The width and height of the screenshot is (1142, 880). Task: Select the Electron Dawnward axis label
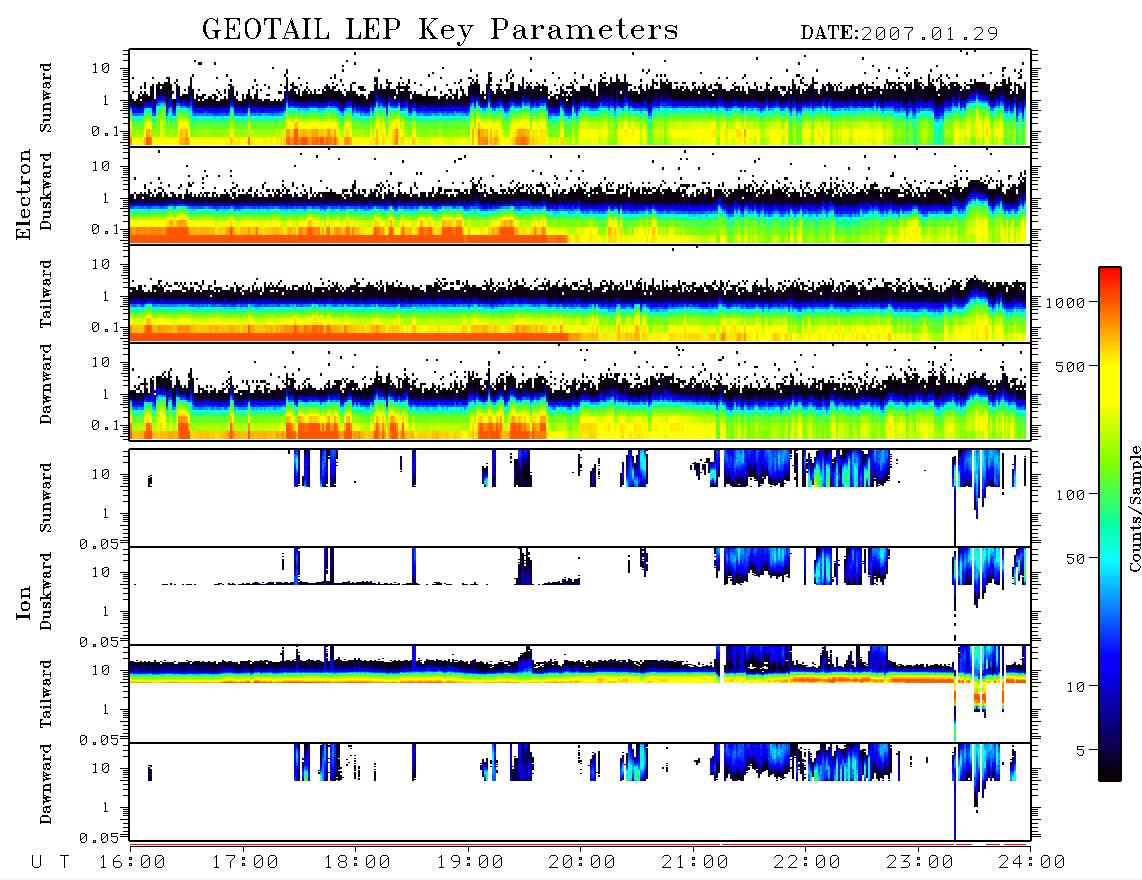46,384
